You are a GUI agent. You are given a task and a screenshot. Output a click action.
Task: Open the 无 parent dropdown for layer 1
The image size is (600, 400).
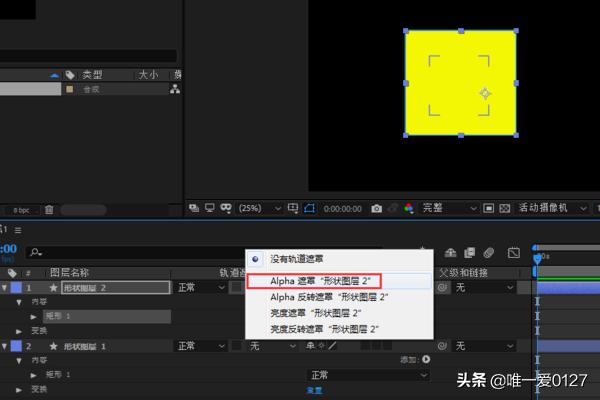pos(483,287)
